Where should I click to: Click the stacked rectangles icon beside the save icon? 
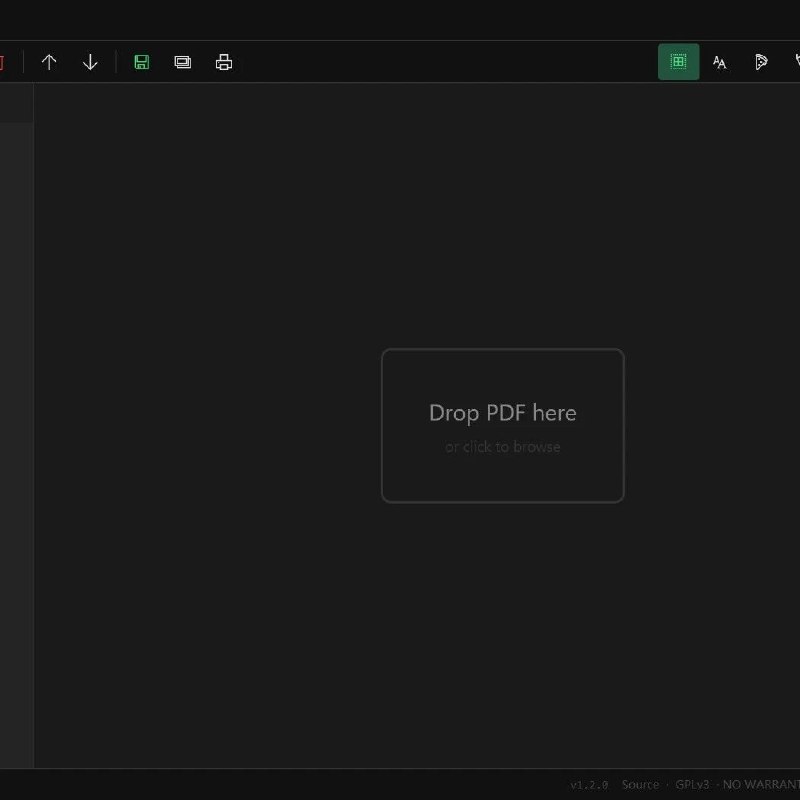[183, 62]
